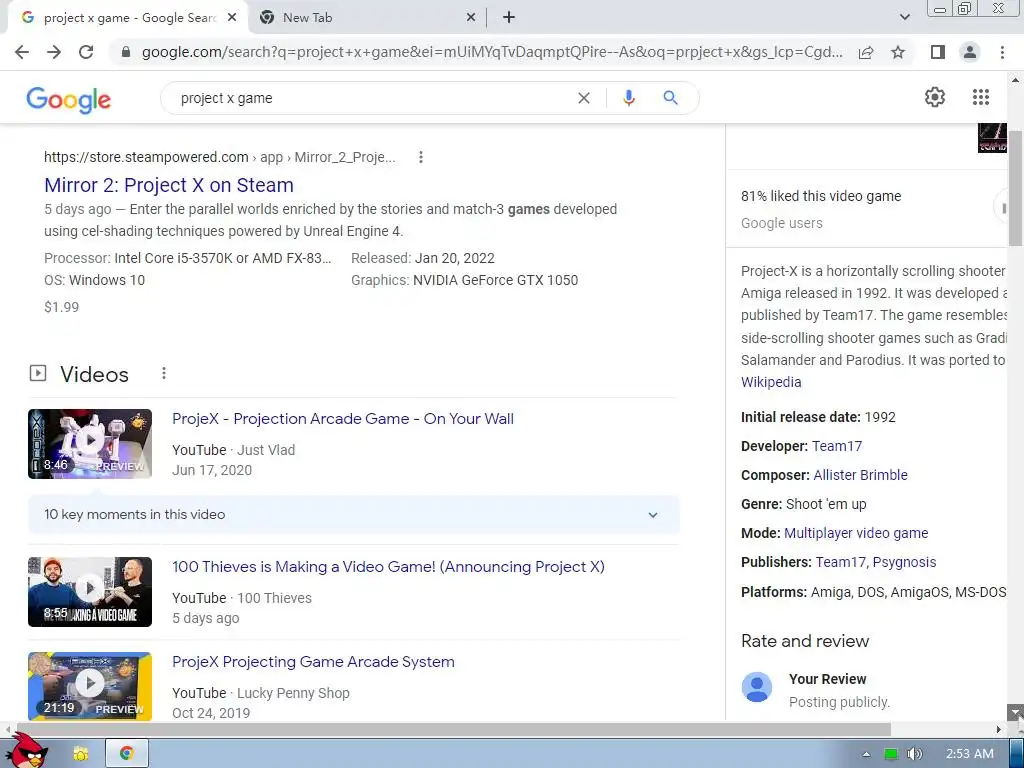
Task: Open the green network tray icon
Action: point(891,754)
